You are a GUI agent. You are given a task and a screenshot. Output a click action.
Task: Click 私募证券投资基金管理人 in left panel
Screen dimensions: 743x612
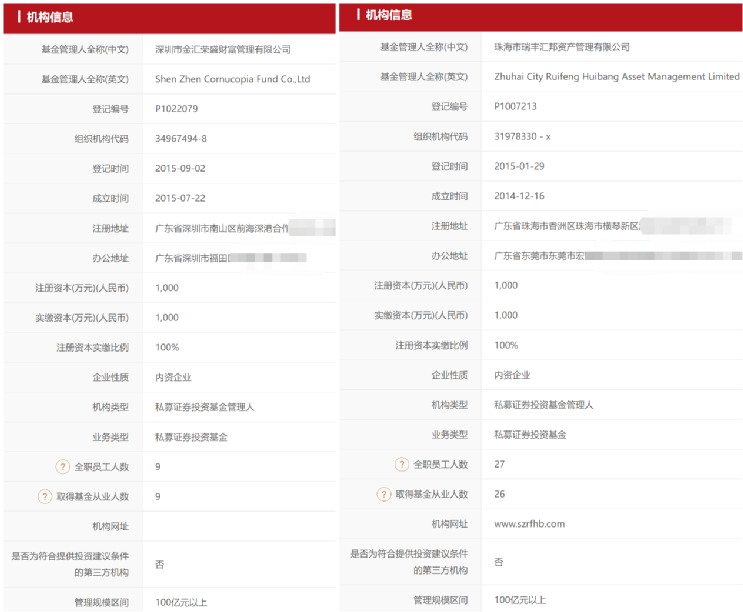pyautogui.click(x=205, y=407)
